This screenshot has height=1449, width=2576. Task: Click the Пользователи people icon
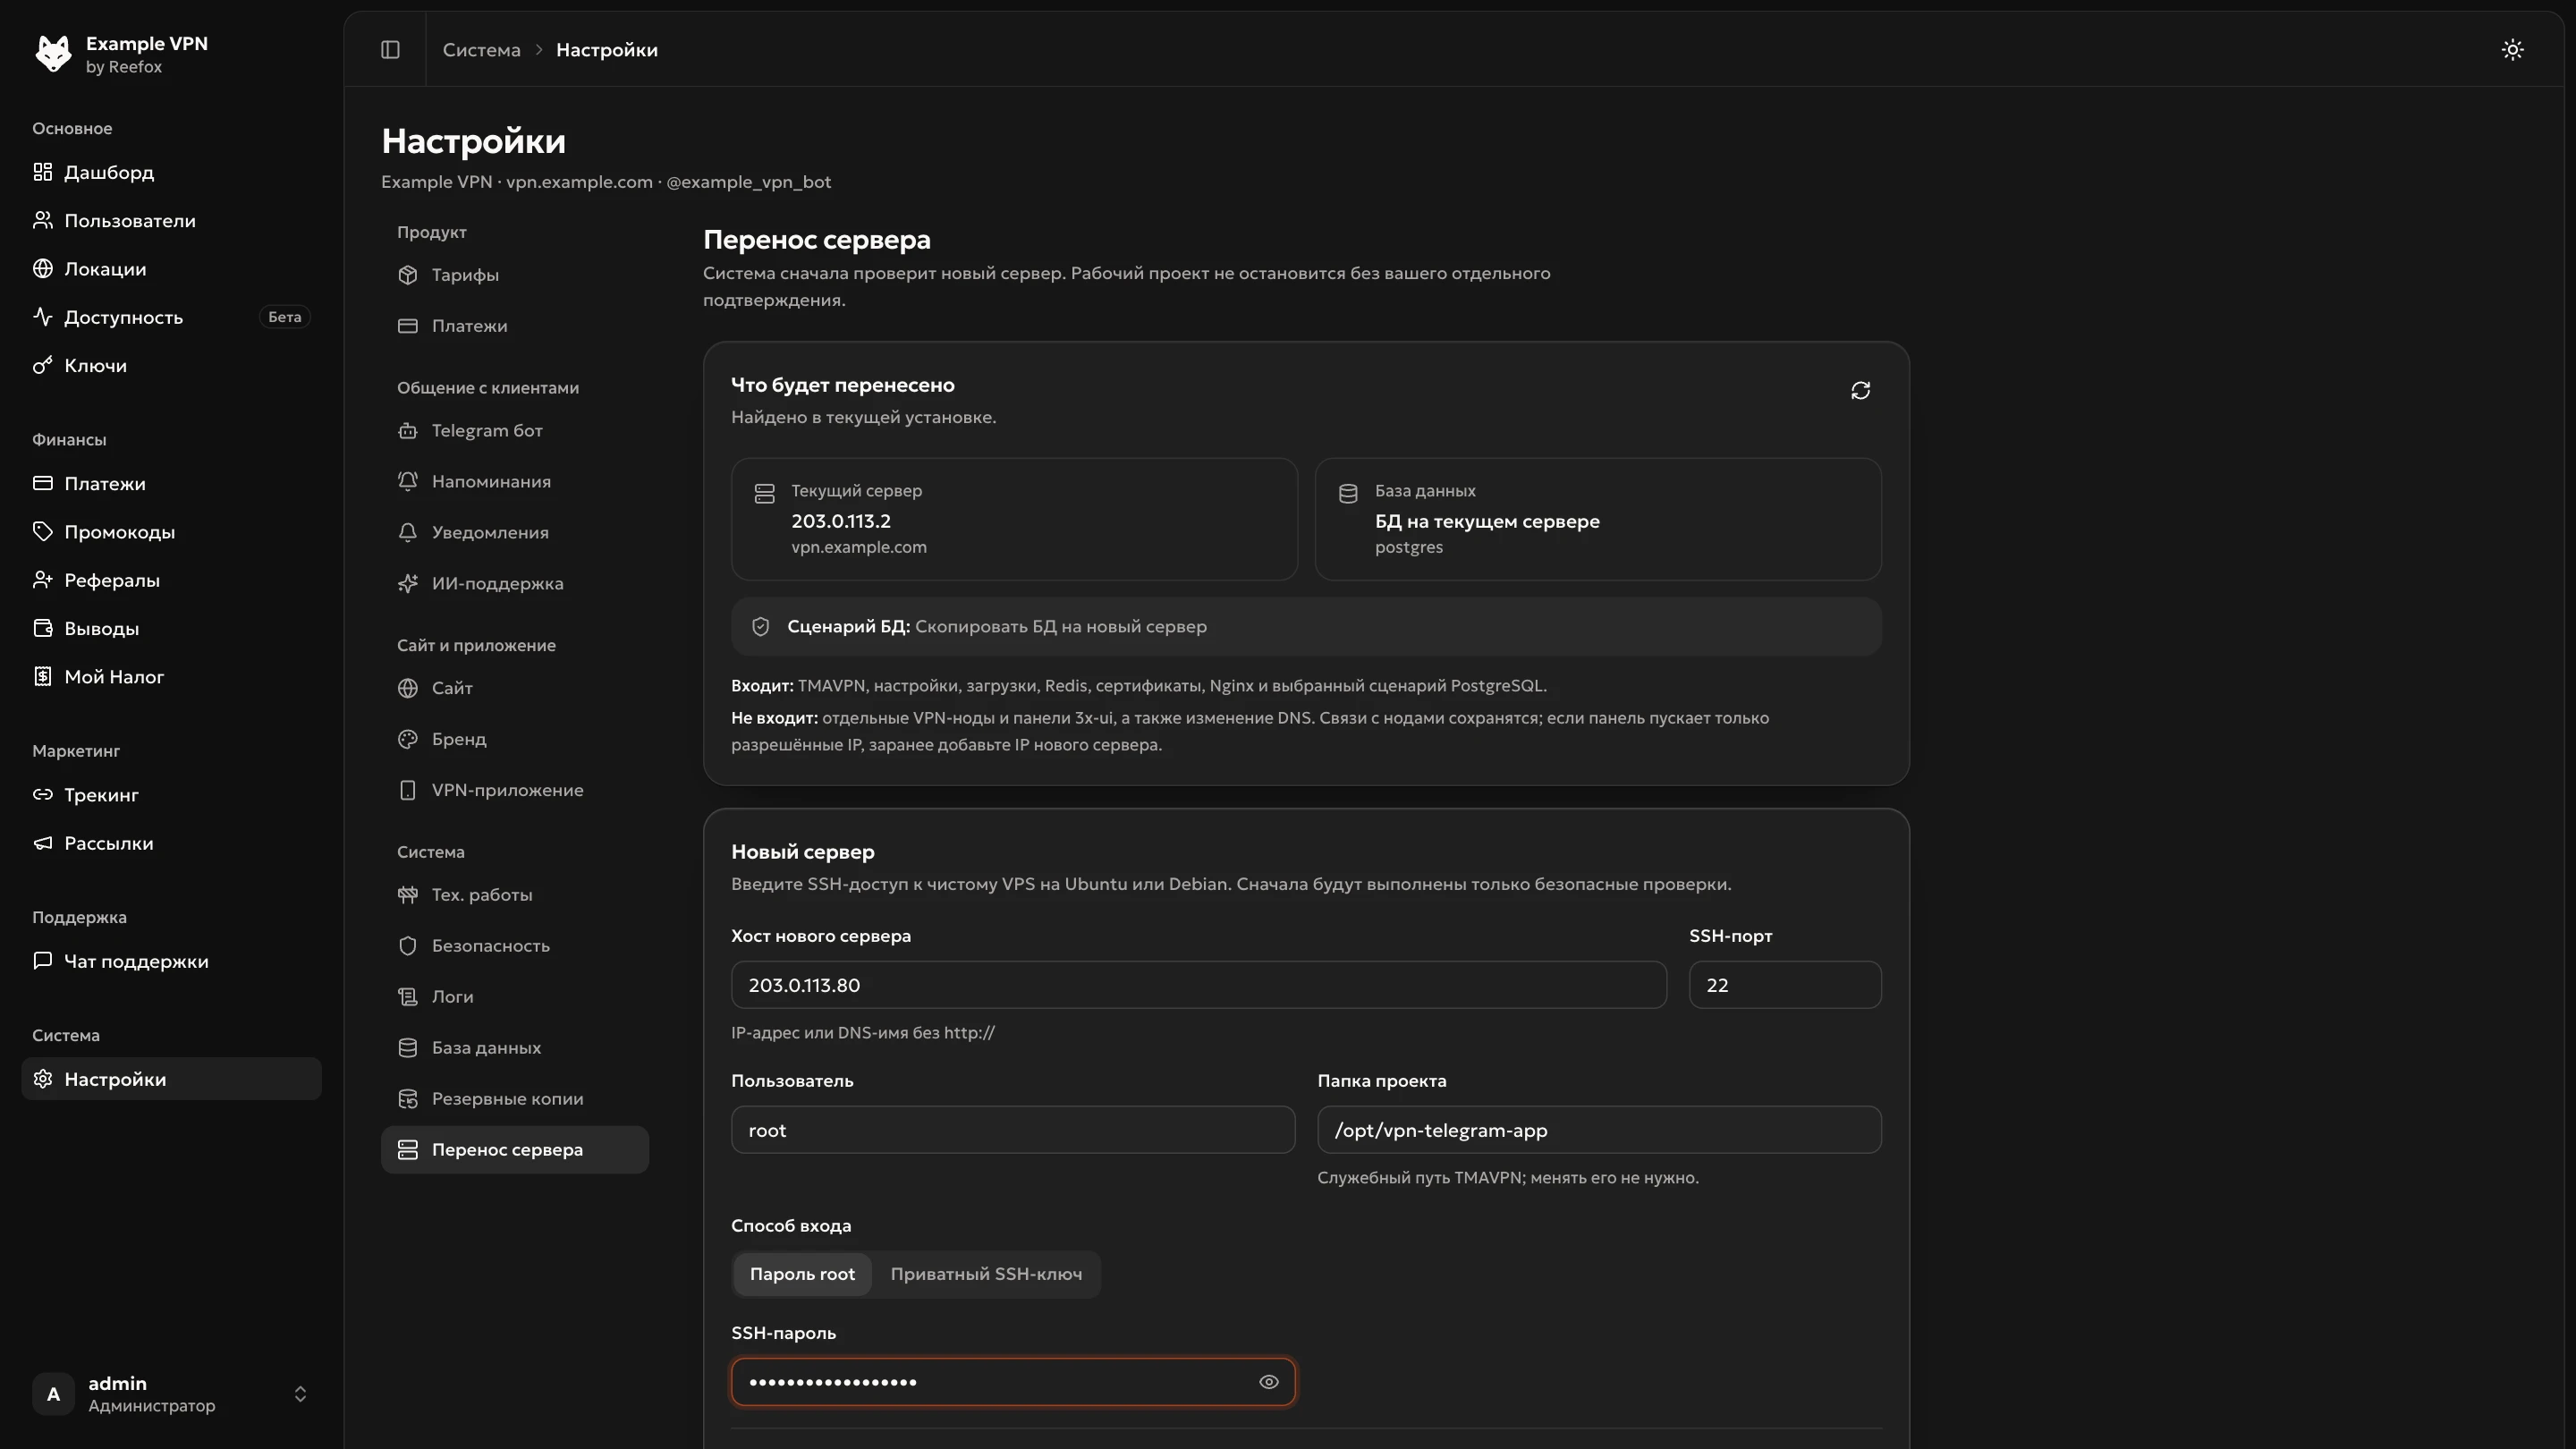[42, 220]
